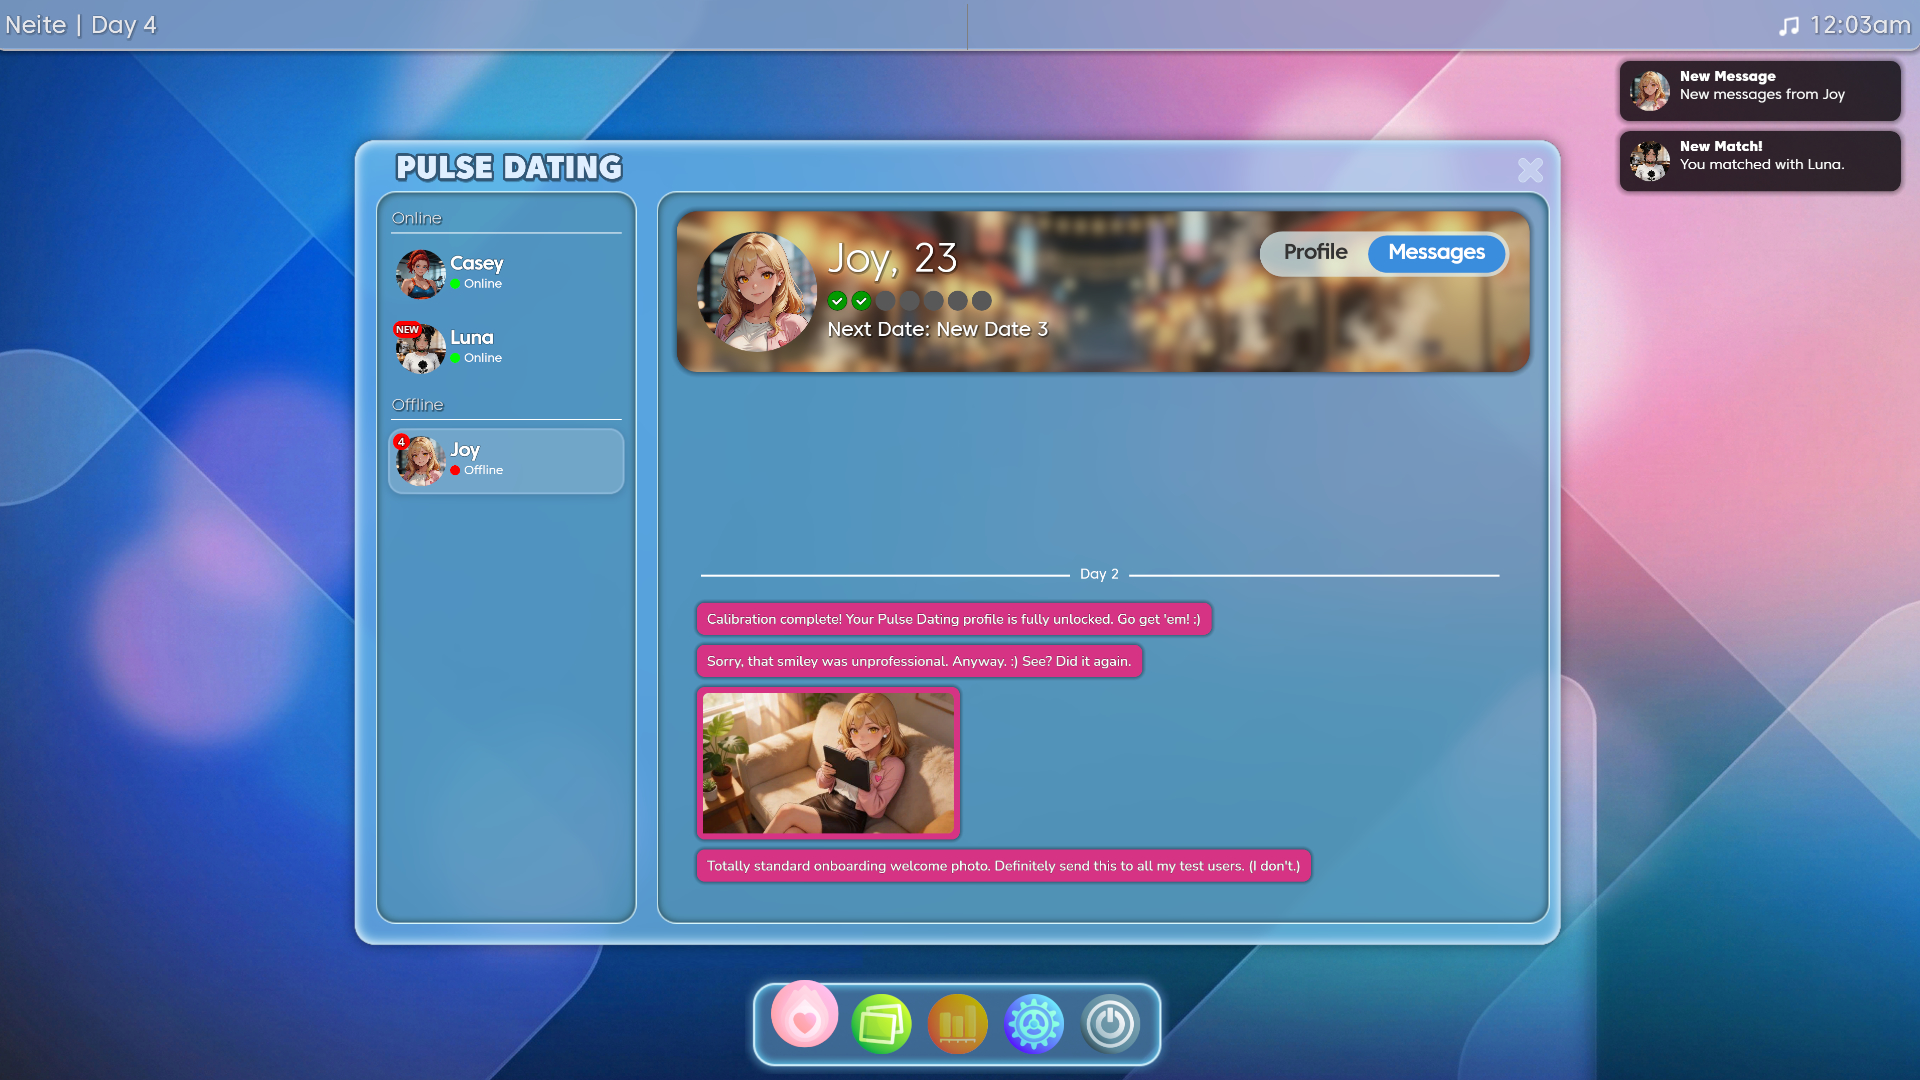Open the orange stats bar chart icon
1920x1080 pixels.
(x=957, y=1024)
